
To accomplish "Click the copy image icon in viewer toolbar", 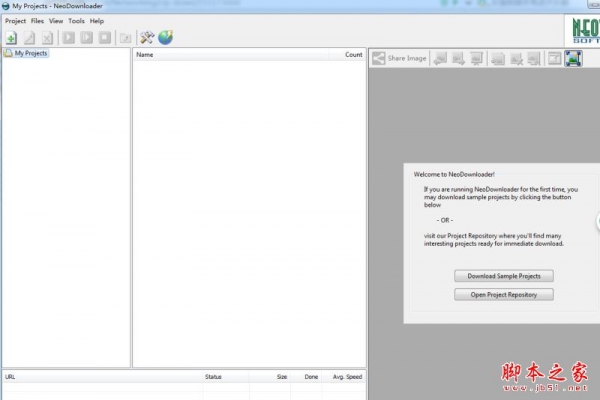I will point(498,59).
